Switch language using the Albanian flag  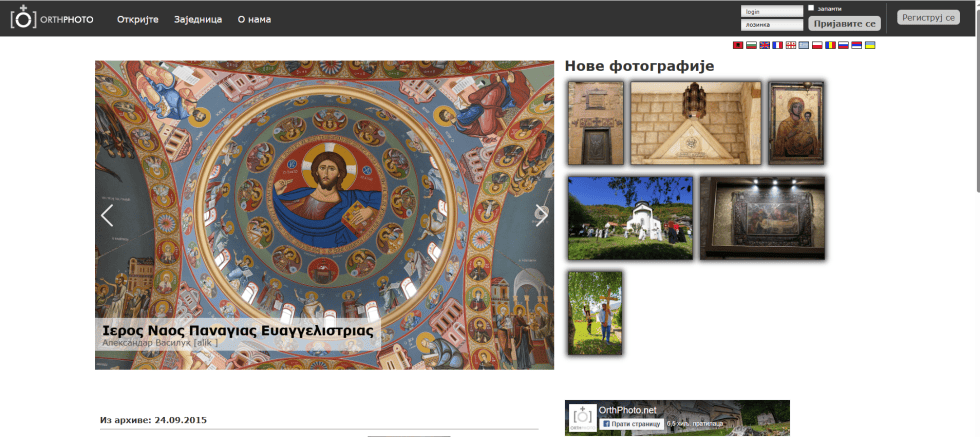click(x=739, y=46)
